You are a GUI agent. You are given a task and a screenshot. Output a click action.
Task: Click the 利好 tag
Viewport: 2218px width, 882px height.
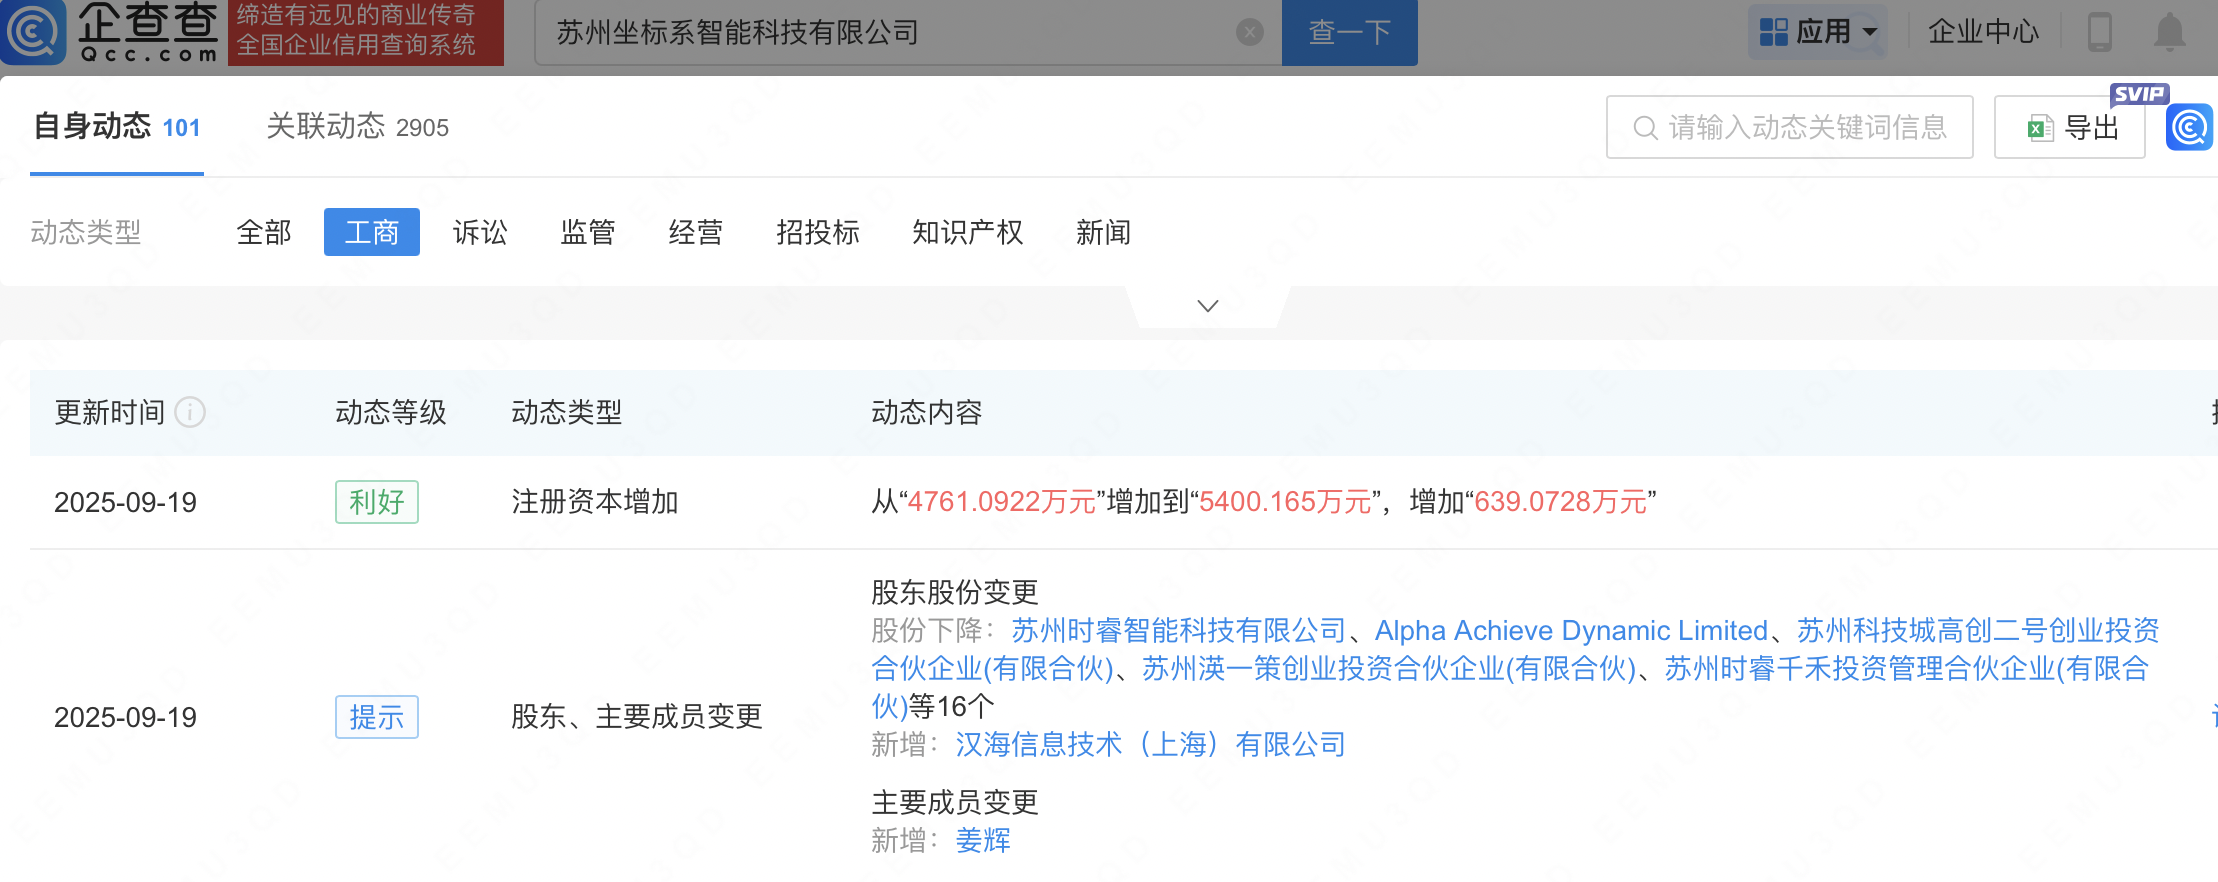[x=377, y=502]
